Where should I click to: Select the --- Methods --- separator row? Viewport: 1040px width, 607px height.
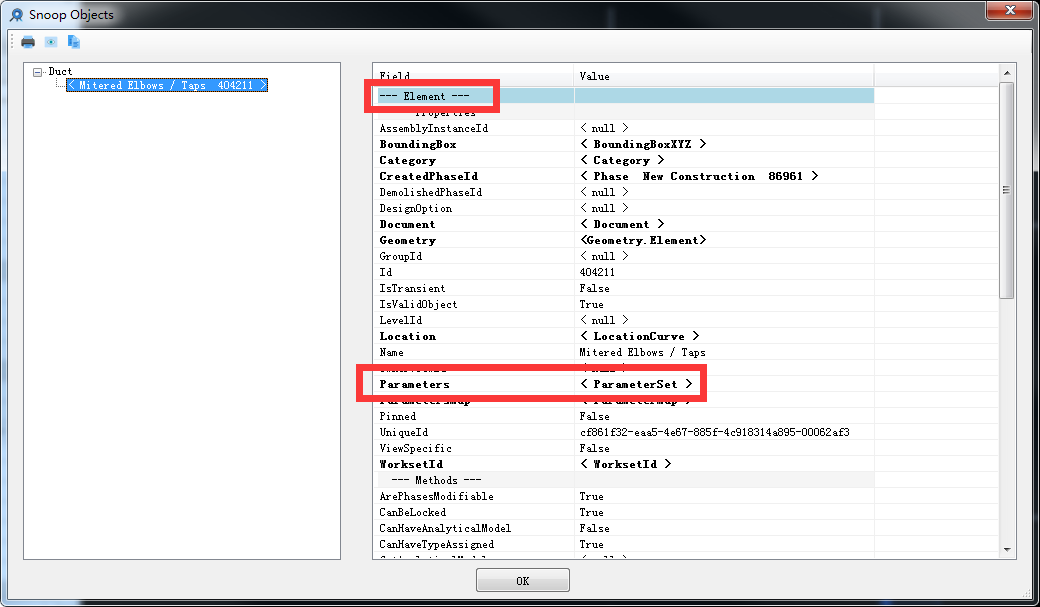[623, 480]
